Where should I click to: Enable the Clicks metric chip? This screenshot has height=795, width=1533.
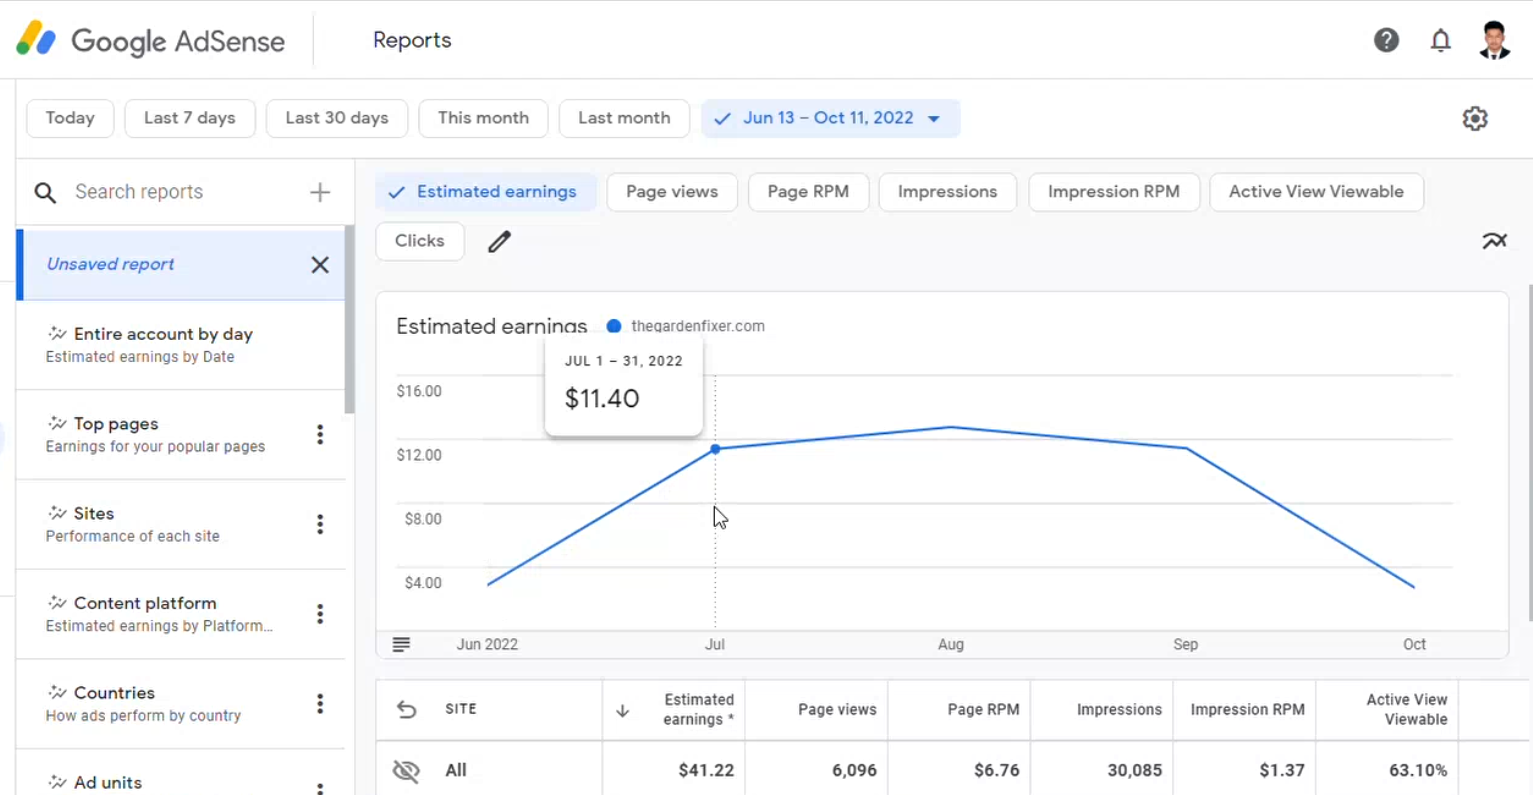point(420,241)
